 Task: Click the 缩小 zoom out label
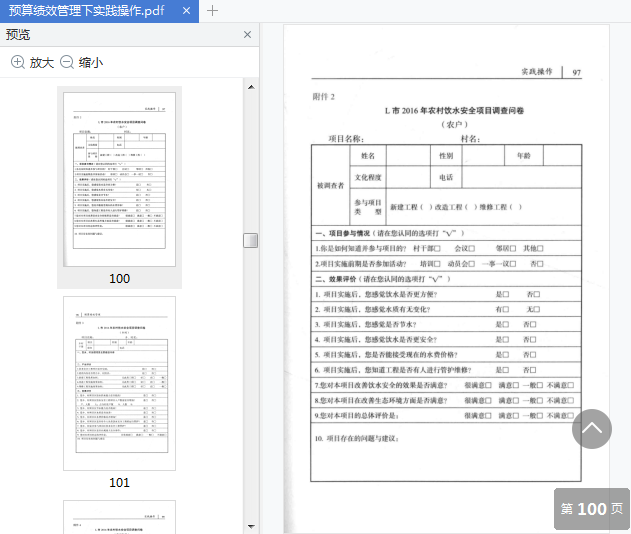[91, 63]
